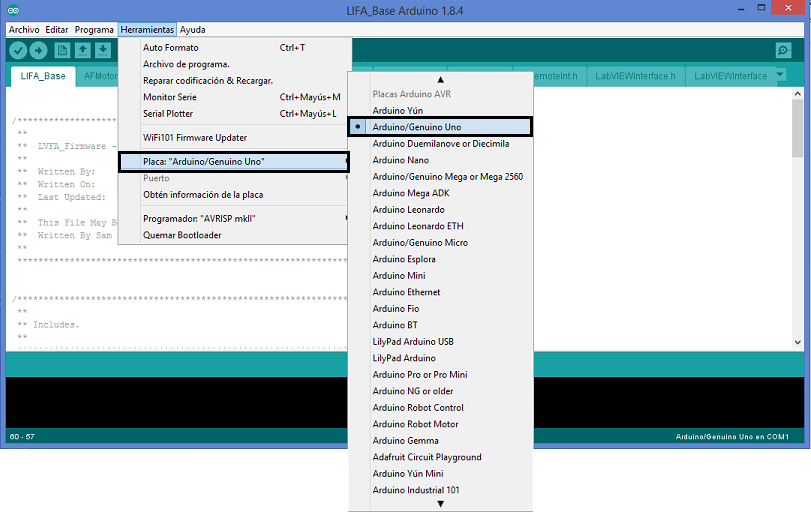Select LilyPad Arduino USB board
This screenshot has height=512, width=811.
pyautogui.click(x=441, y=342)
